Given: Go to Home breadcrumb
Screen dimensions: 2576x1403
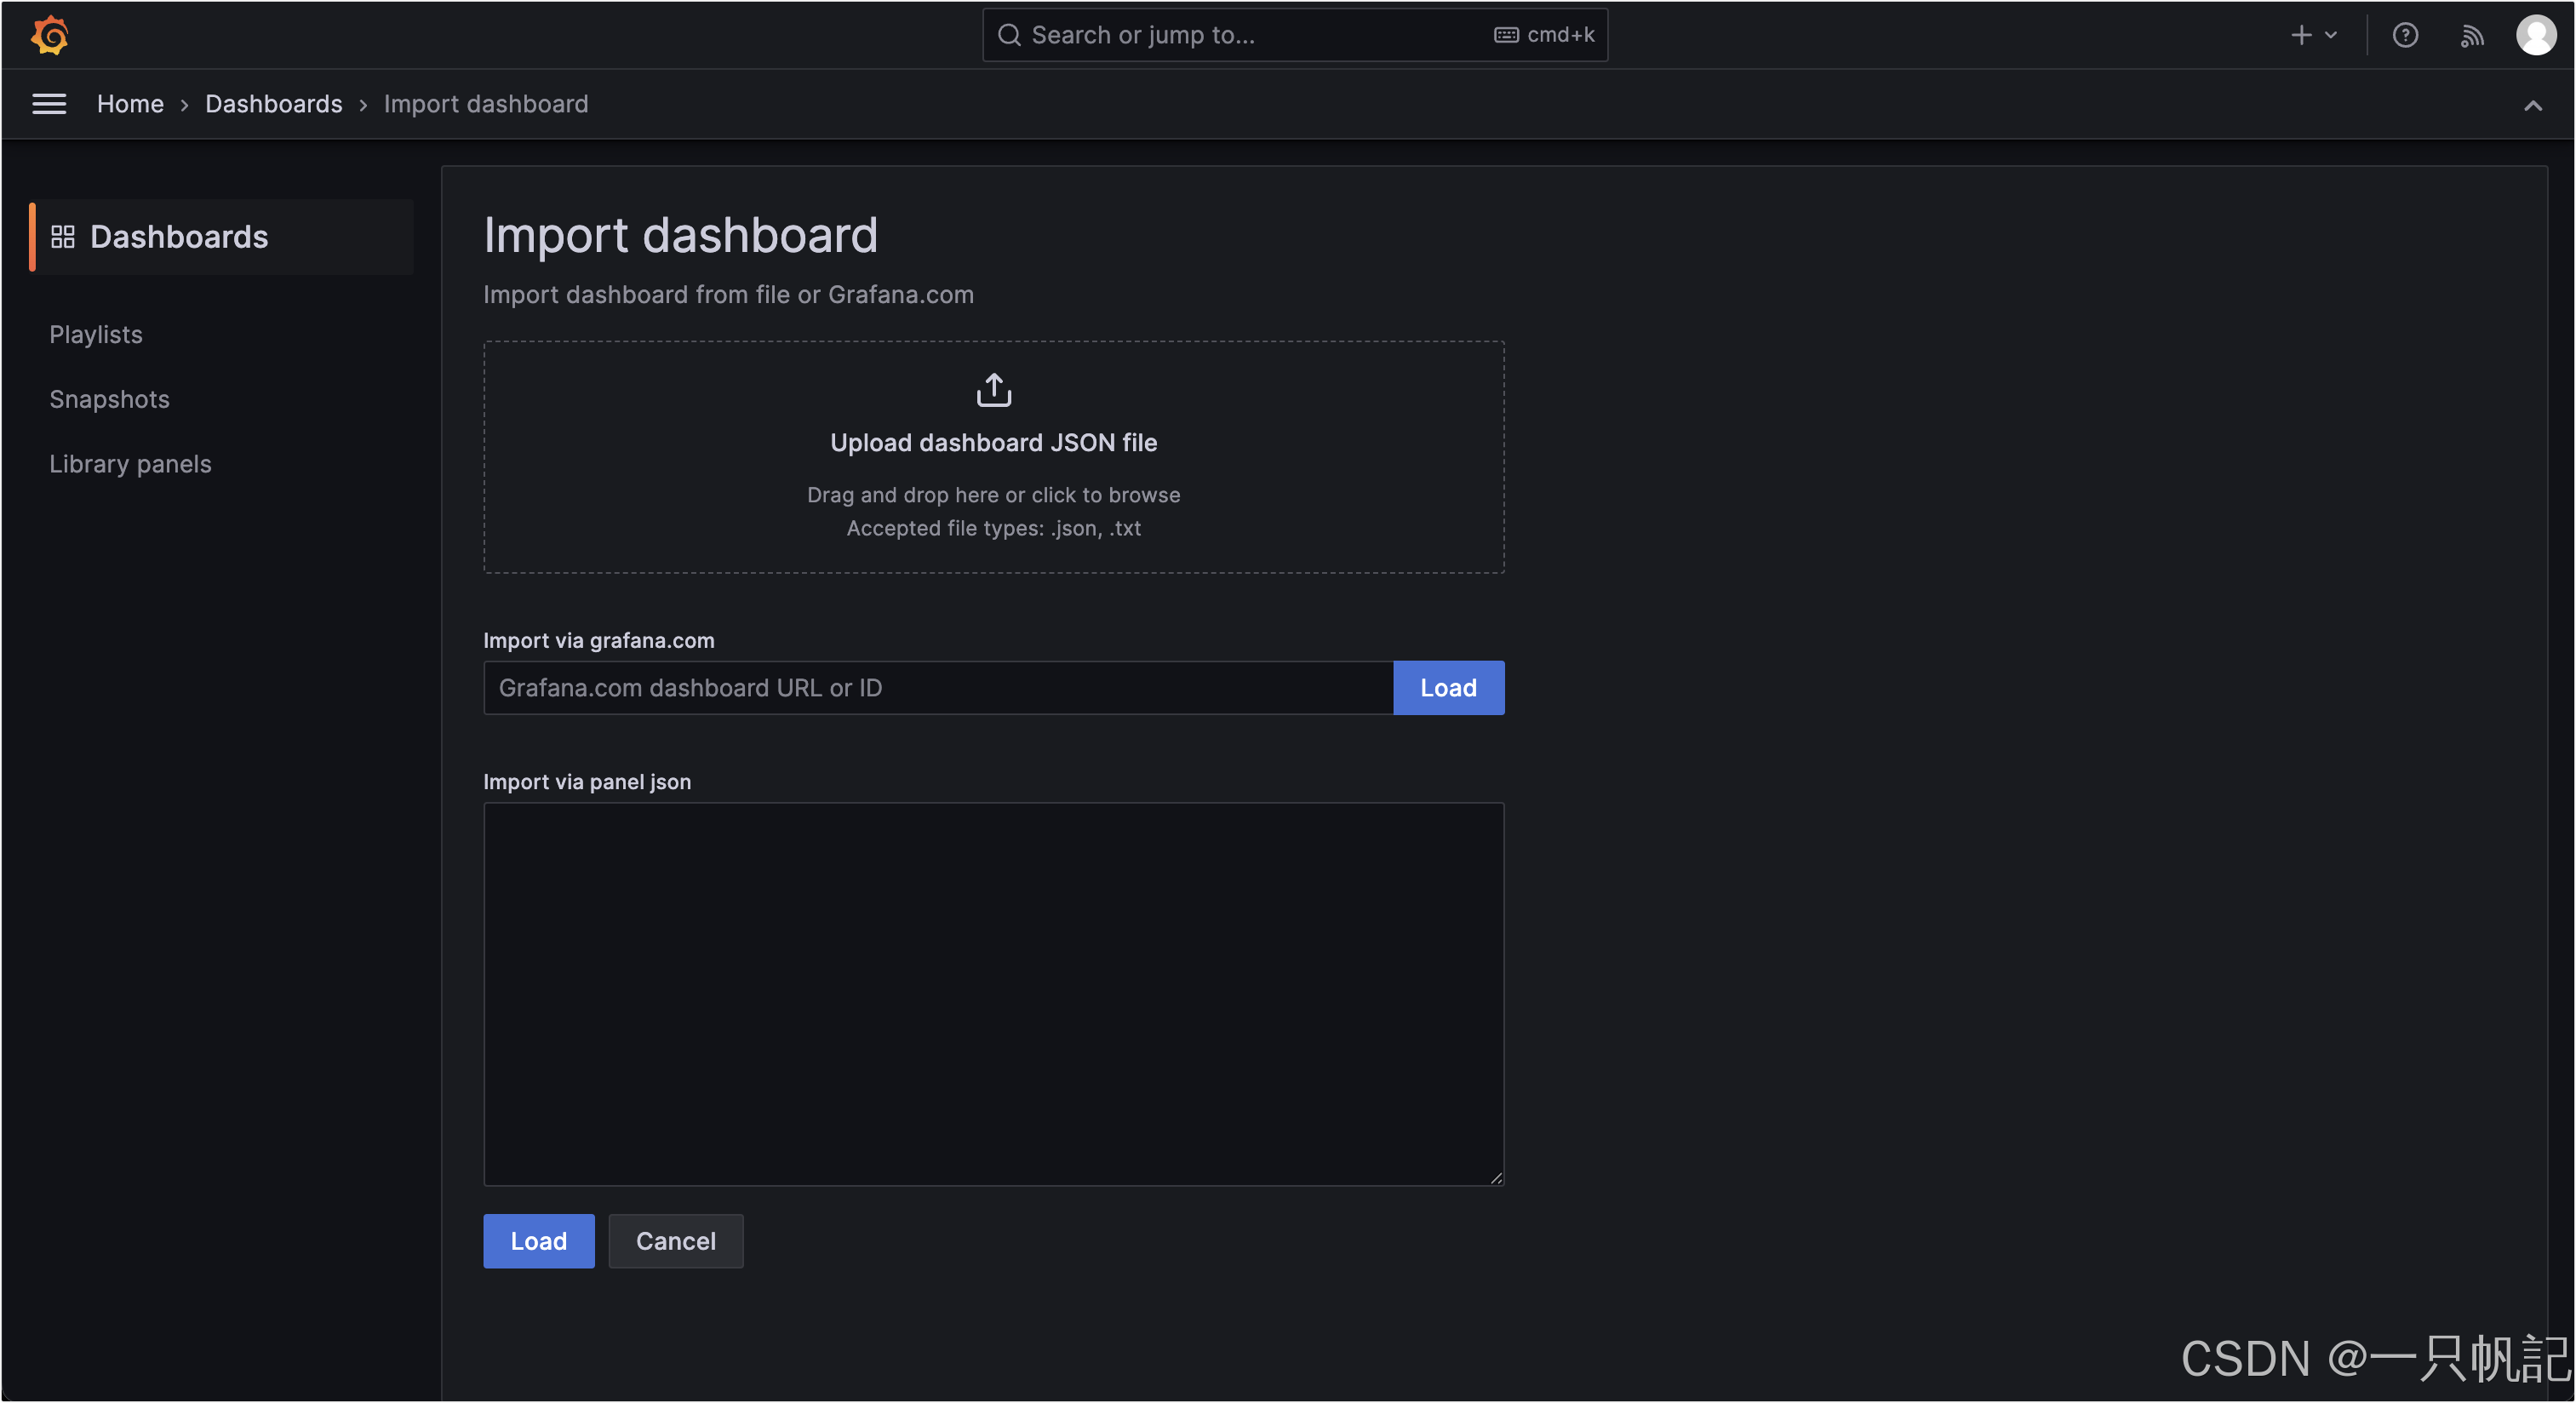Looking at the screenshot, I should click(x=130, y=104).
